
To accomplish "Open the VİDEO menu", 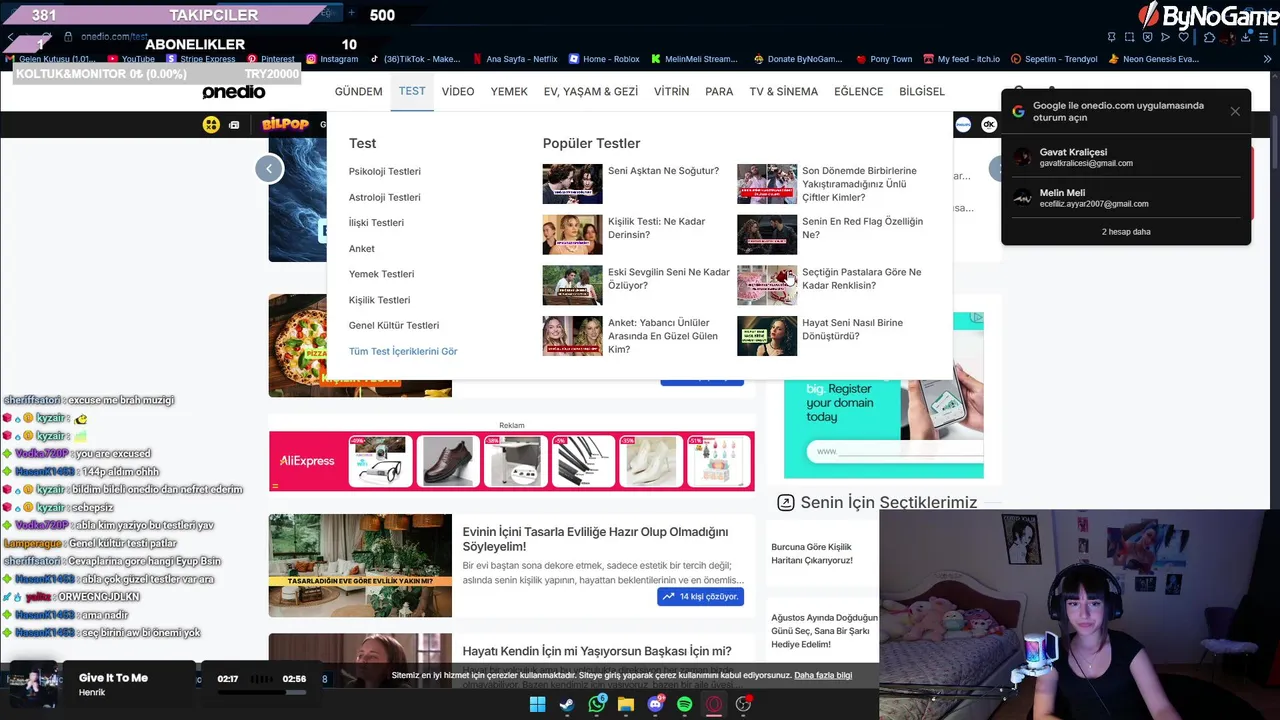I will click(x=458, y=91).
